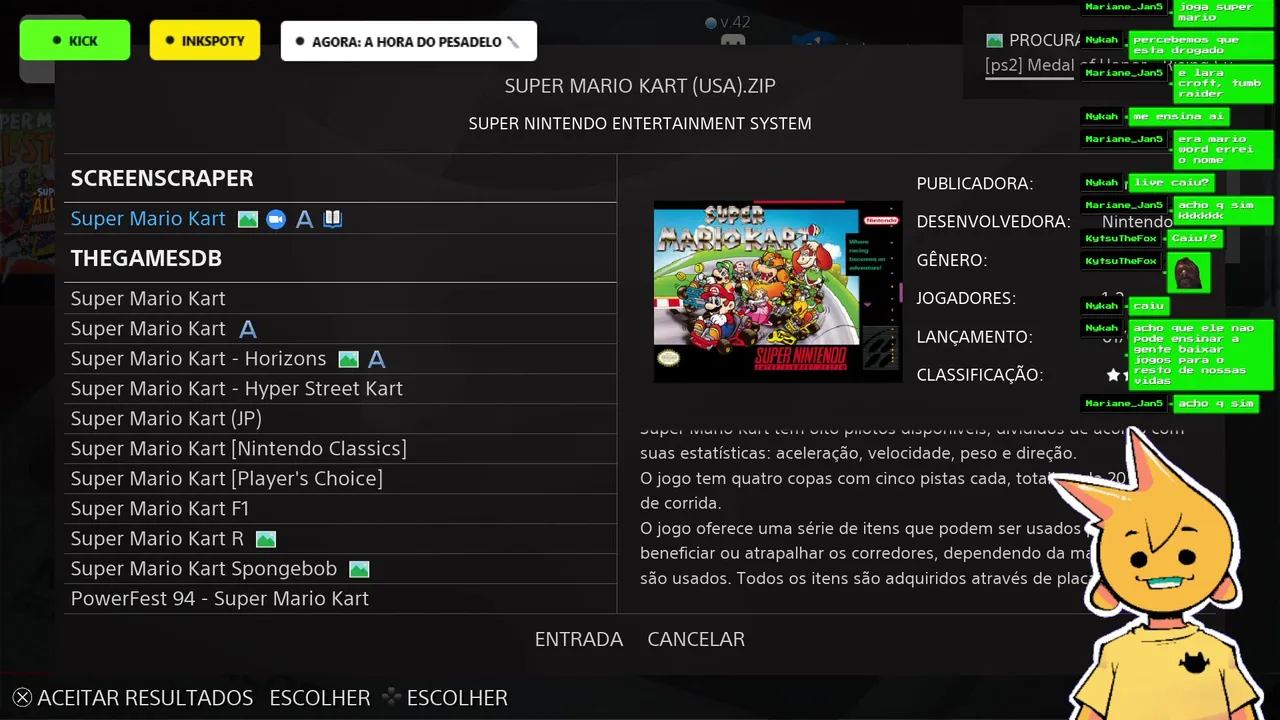This screenshot has height=720, width=1280.
Task: Click image icon in ScreenScraper Super Mario Kart row
Action: point(248,219)
